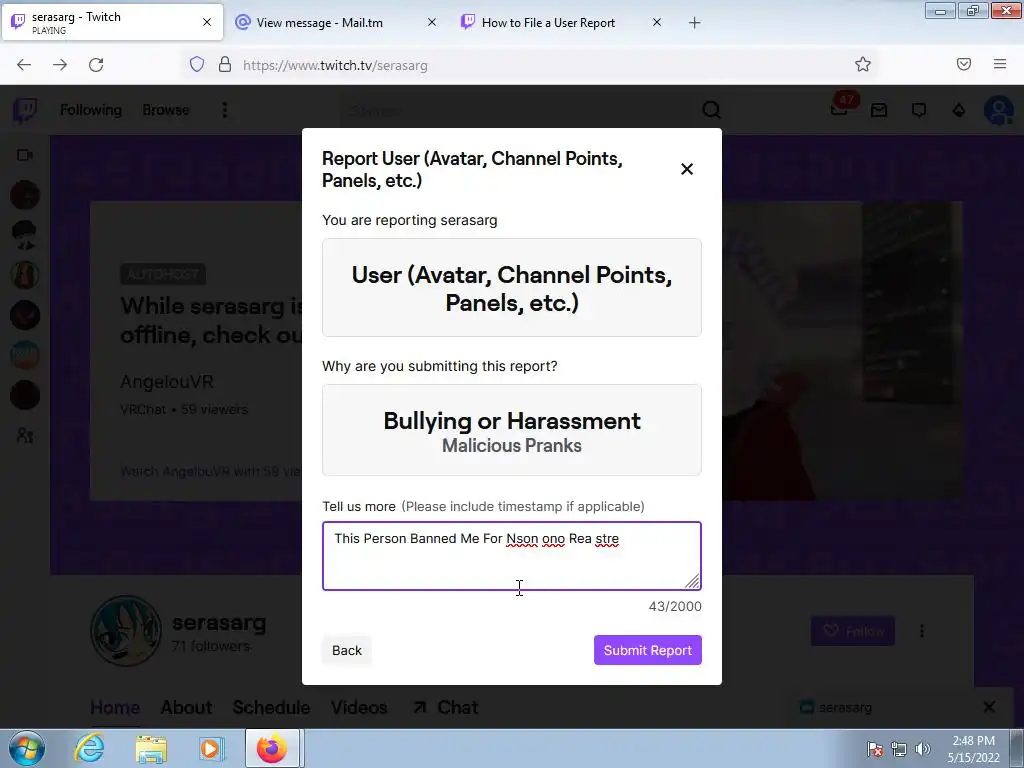Click the system tray volume speaker icon
This screenshot has width=1024, height=768.
(x=922, y=748)
